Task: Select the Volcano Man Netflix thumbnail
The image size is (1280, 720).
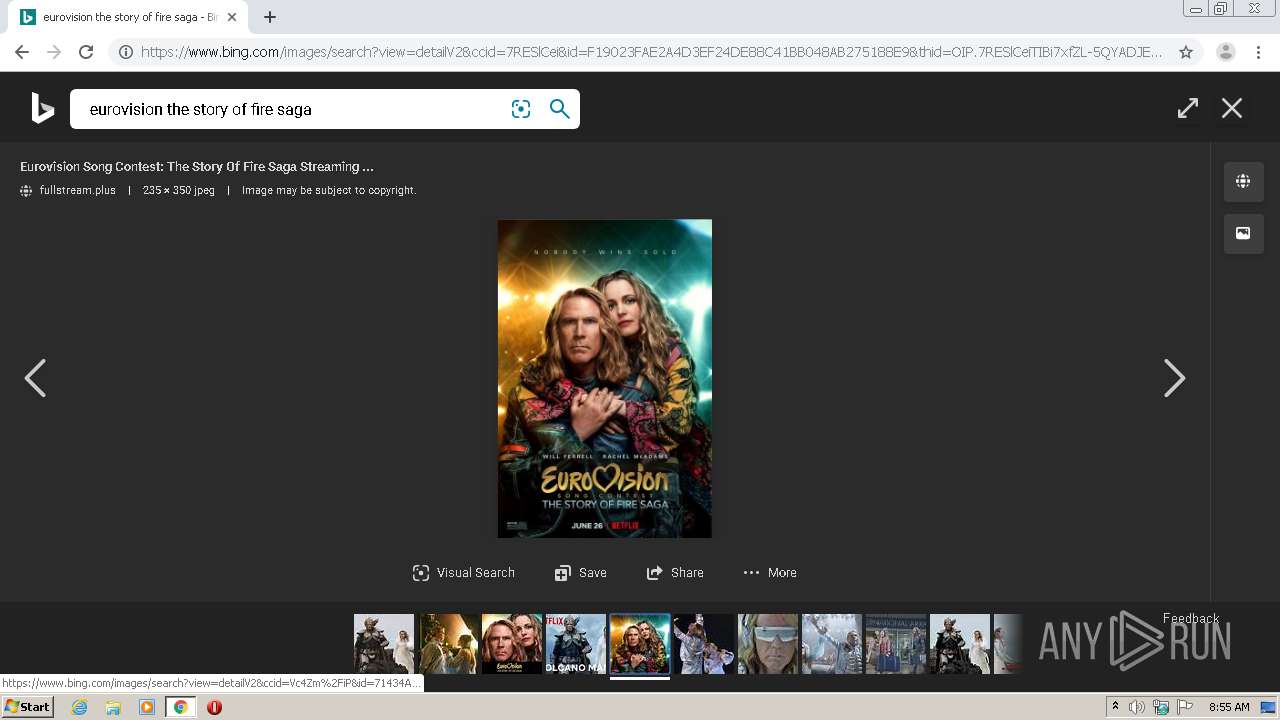Action: click(576, 644)
